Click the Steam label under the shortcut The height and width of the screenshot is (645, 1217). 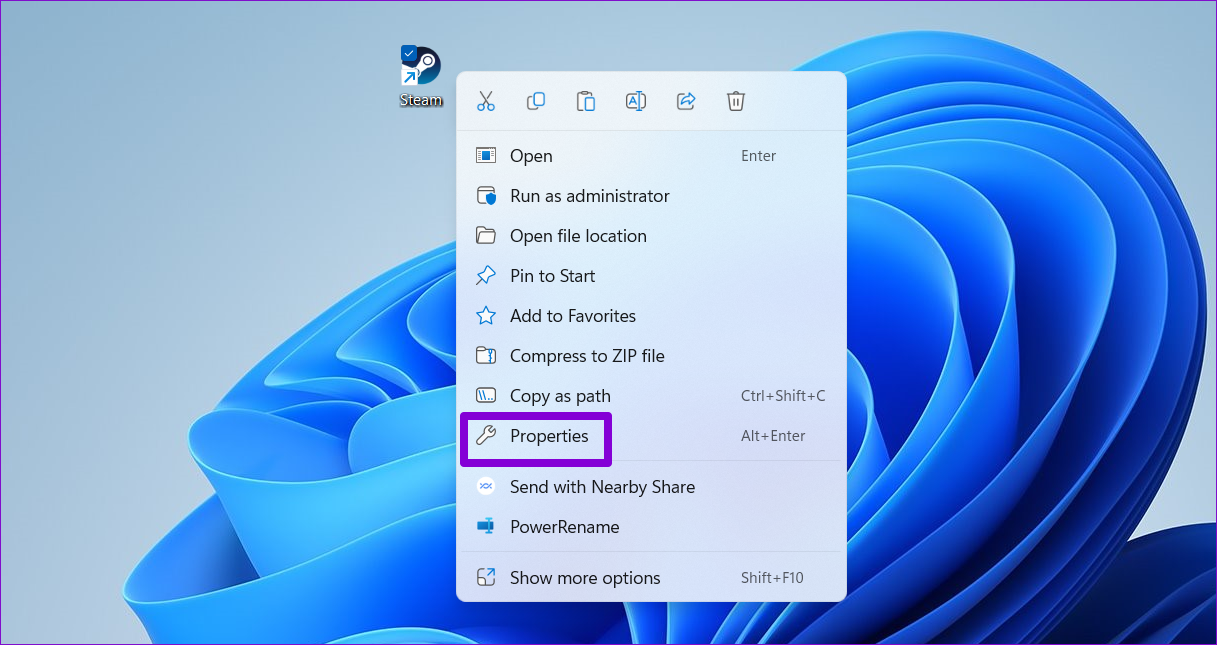tap(421, 99)
